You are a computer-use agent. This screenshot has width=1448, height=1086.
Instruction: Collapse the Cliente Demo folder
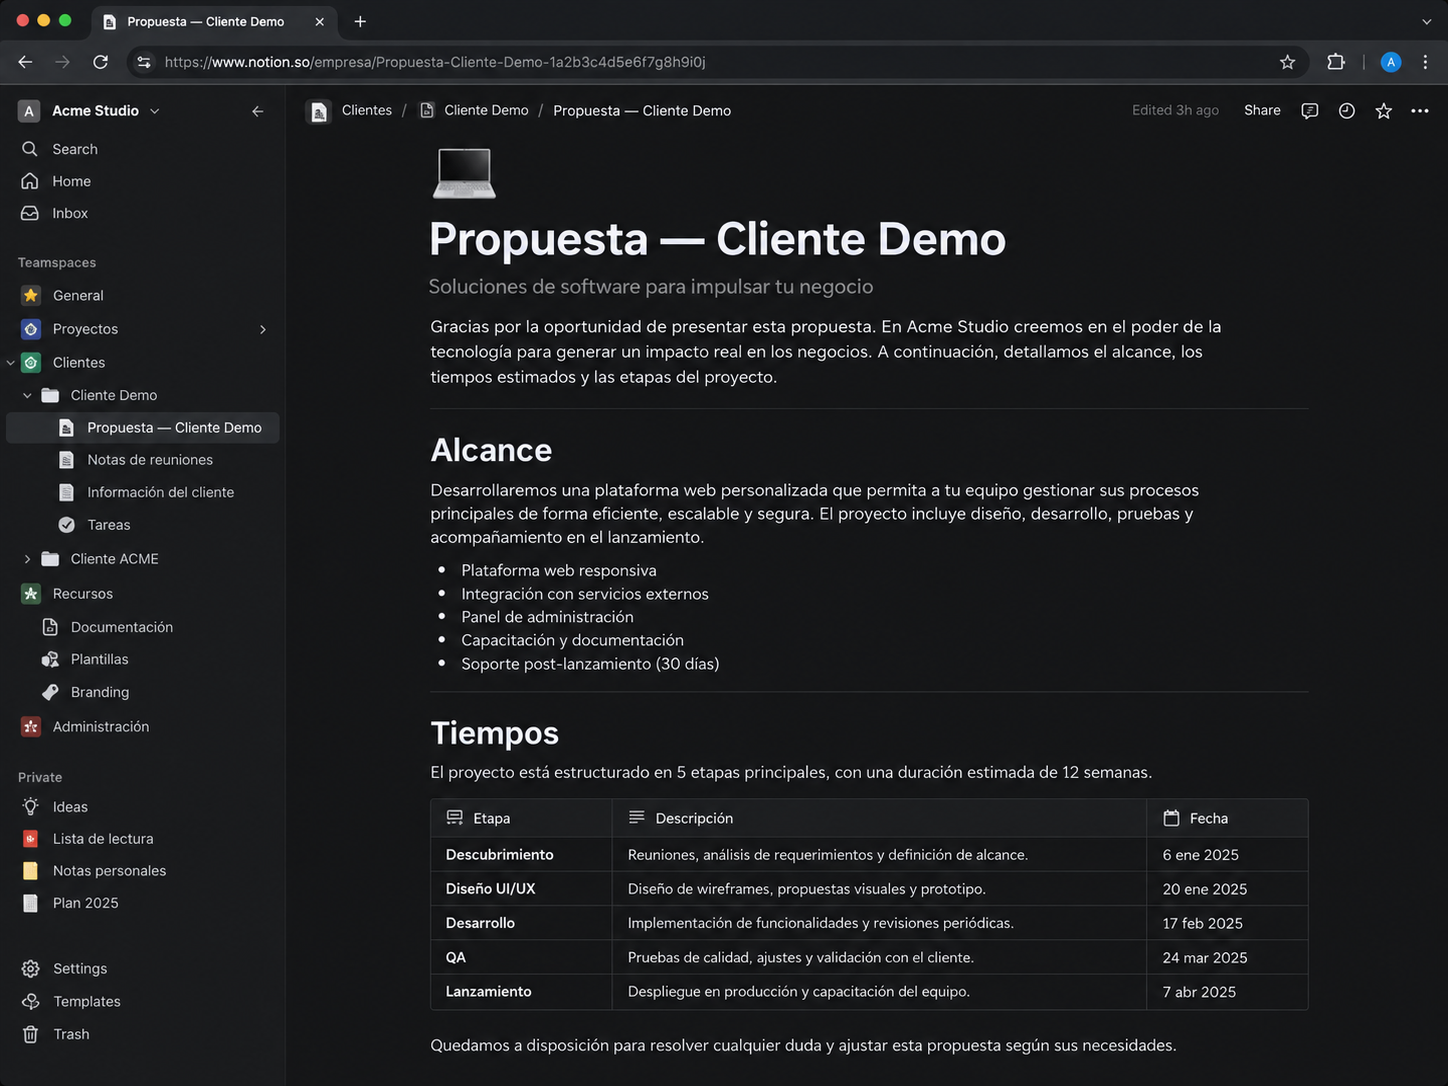click(x=27, y=395)
